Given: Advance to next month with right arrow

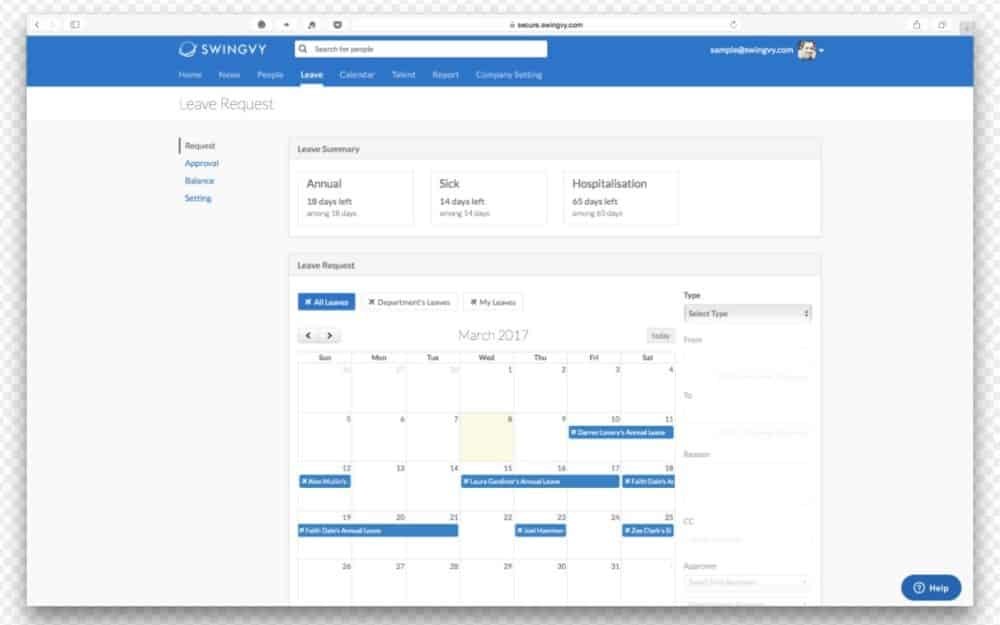Looking at the screenshot, I should 329,336.
